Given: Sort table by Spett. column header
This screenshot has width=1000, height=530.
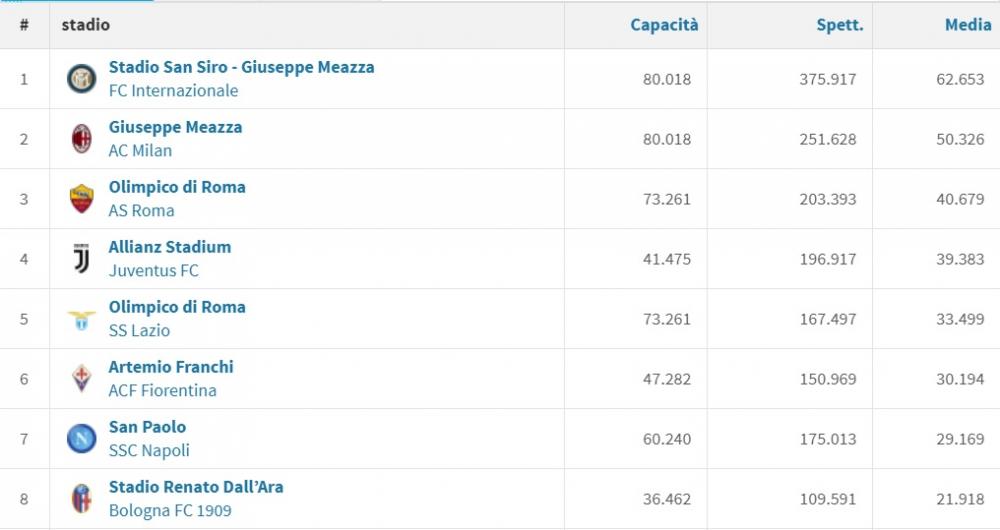Looking at the screenshot, I should [x=839, y=25].
